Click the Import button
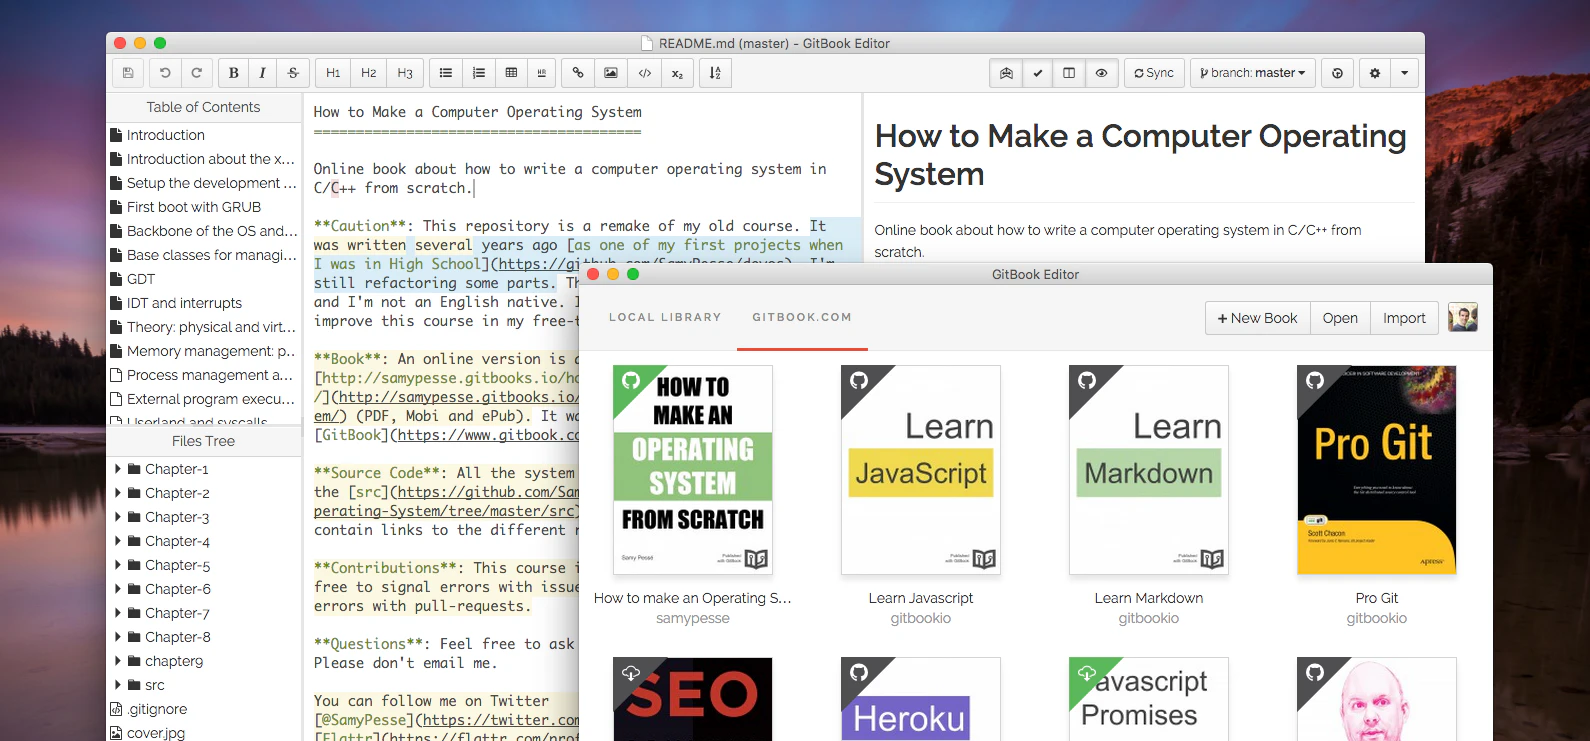 click(1404, 318)
